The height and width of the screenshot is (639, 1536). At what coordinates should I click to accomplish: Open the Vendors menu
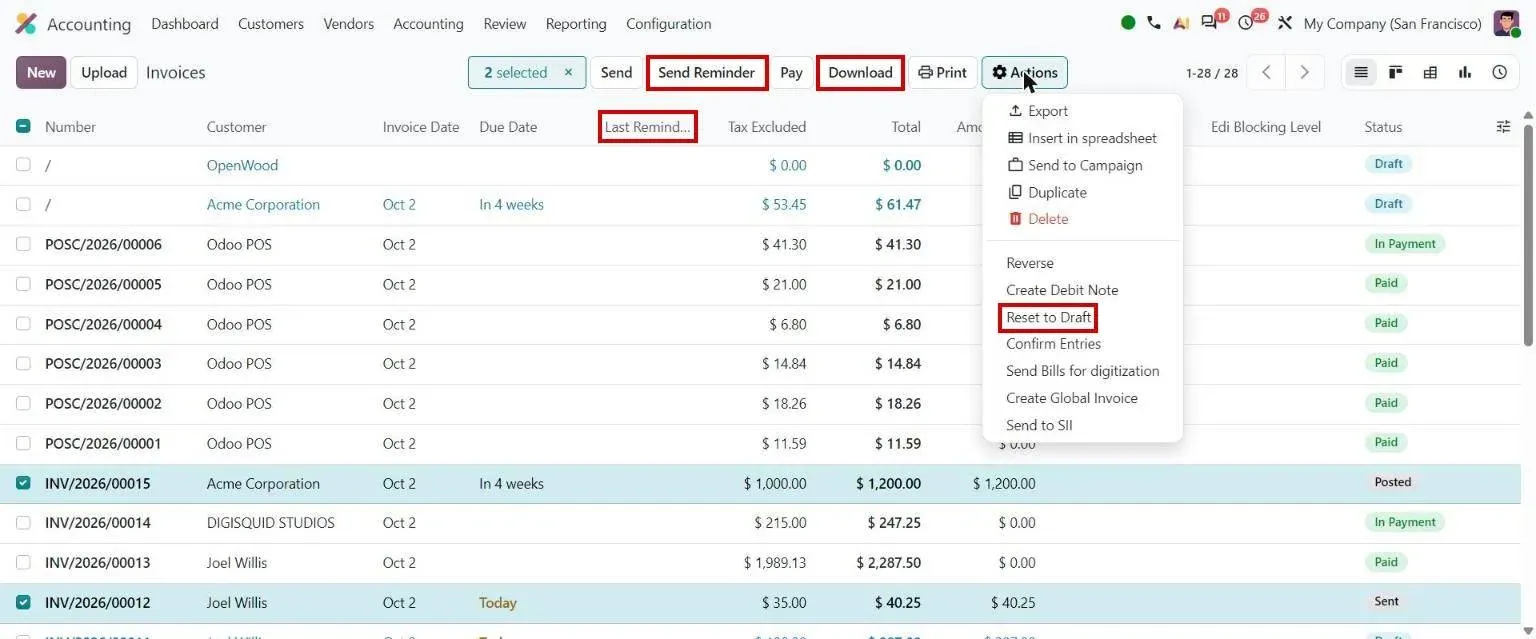(x=349, y=24)
